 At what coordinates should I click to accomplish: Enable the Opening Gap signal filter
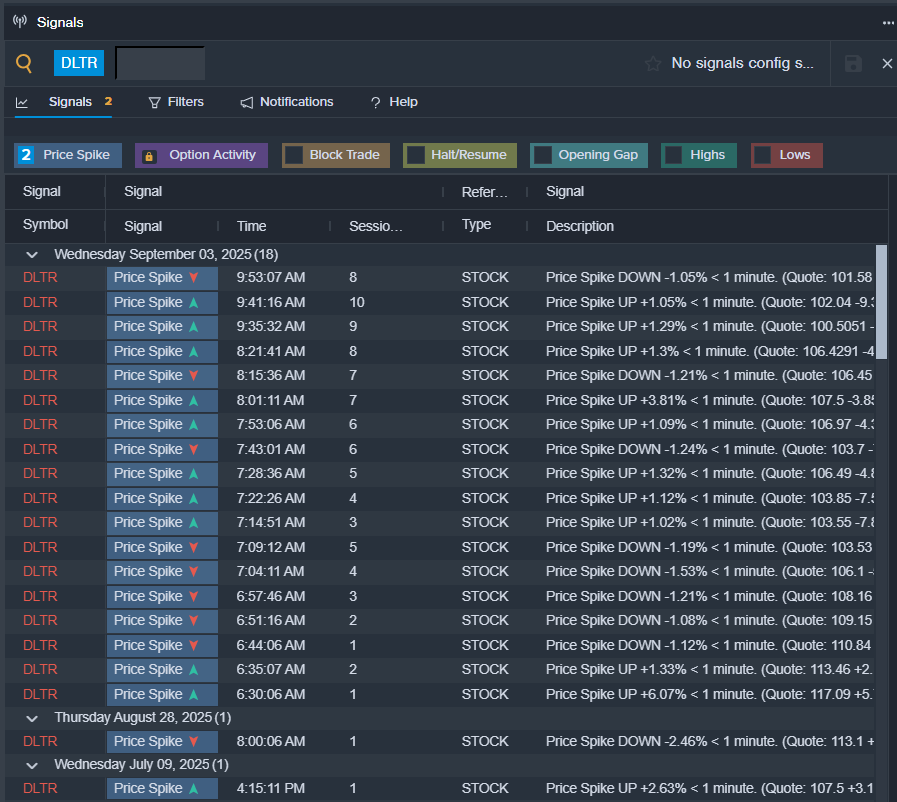589,155
